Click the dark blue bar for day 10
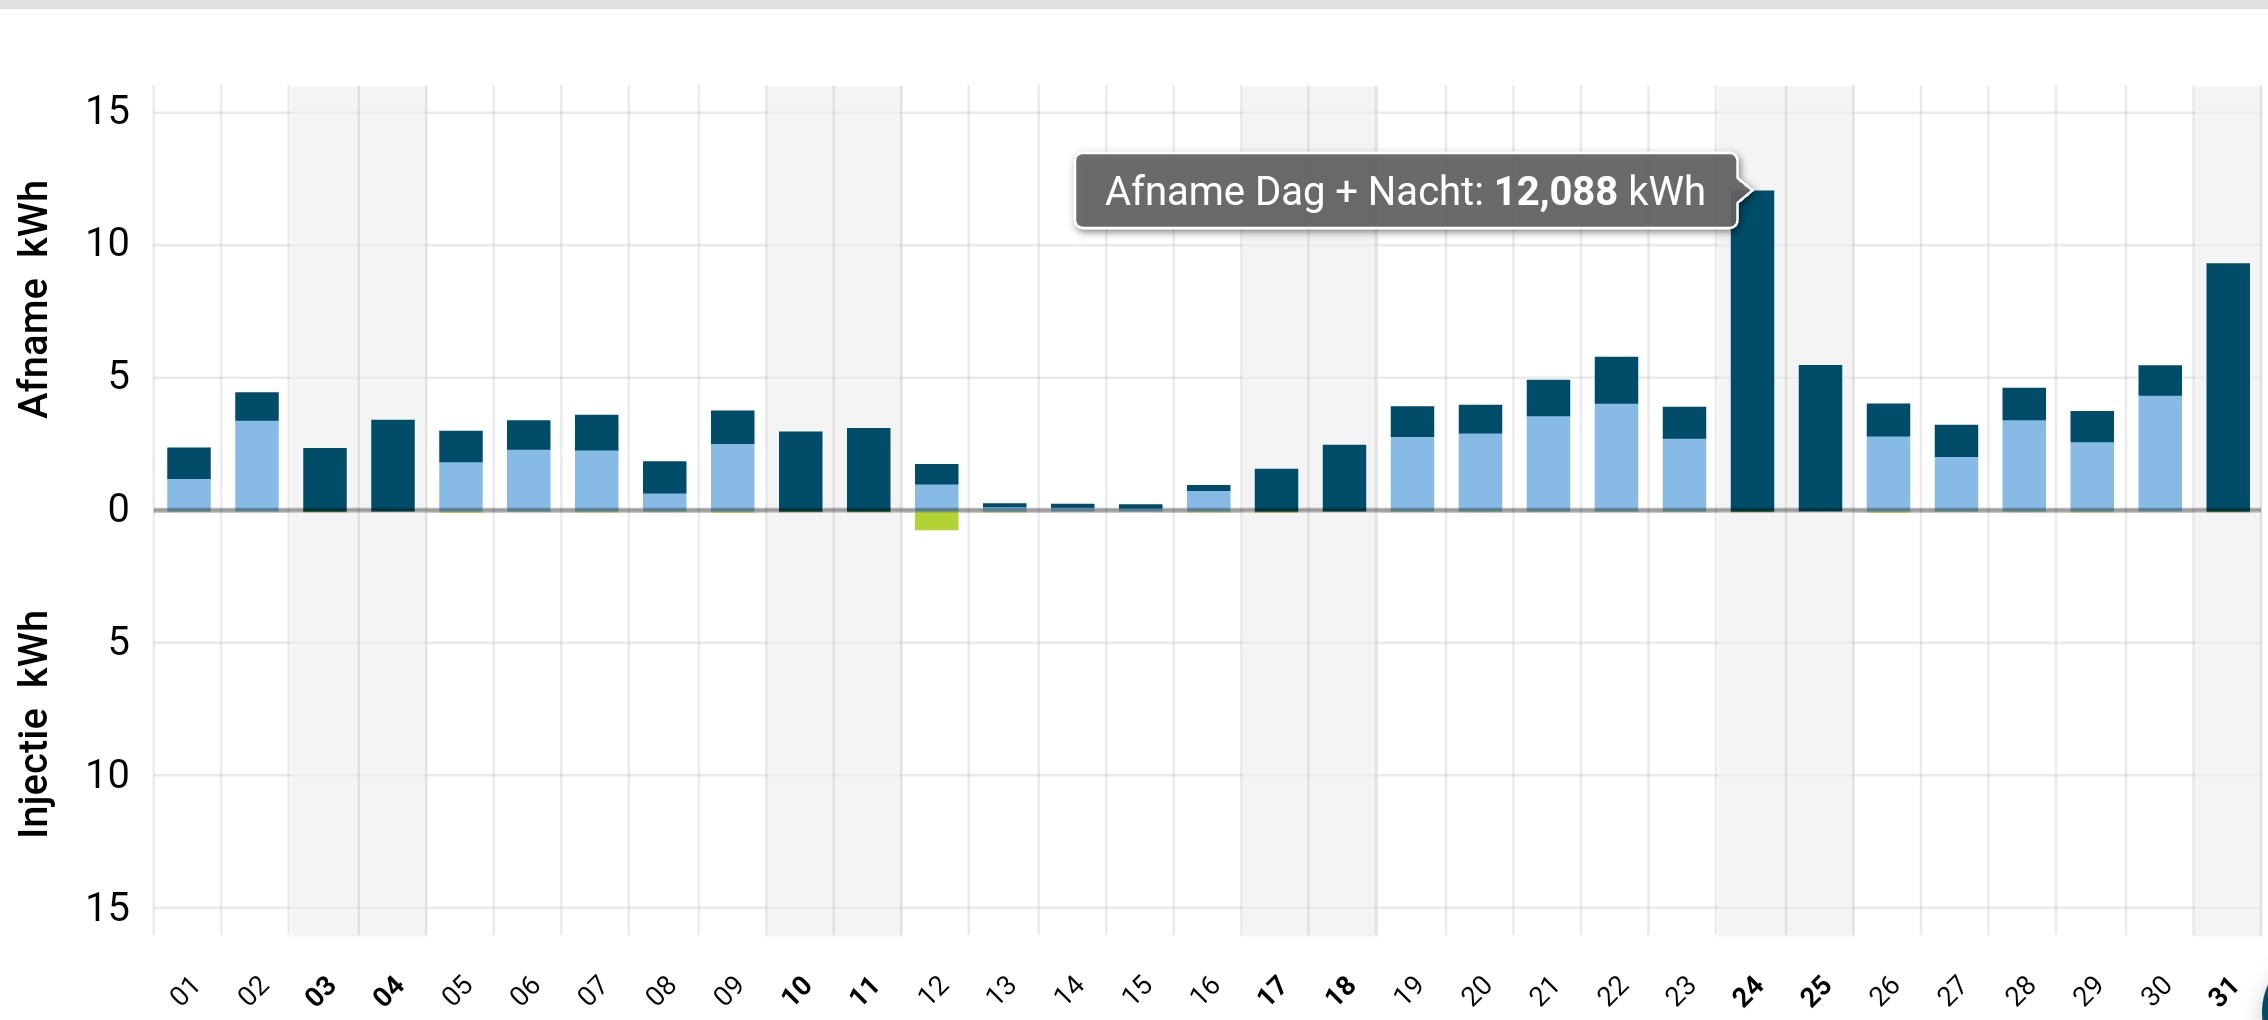 point(800,471)
